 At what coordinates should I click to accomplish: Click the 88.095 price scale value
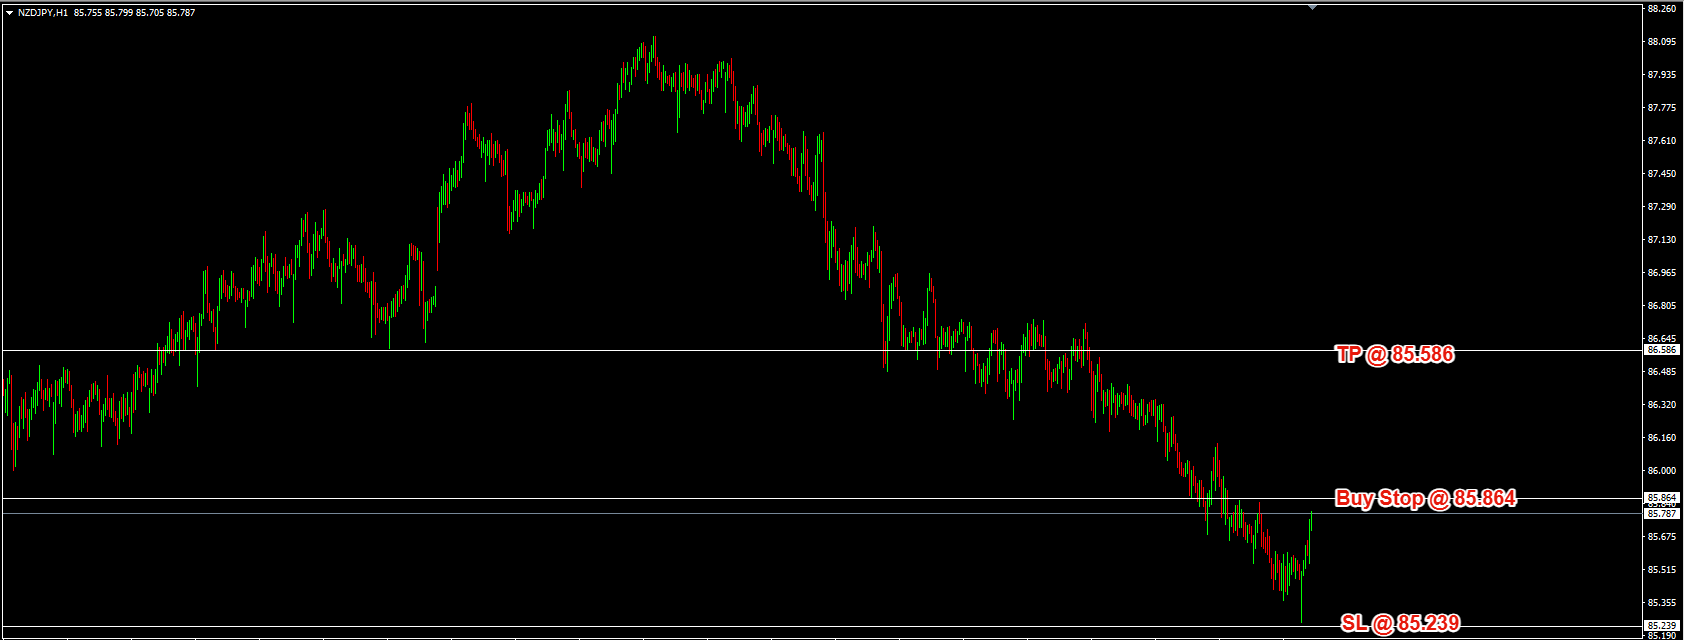tap(1661, 42)
